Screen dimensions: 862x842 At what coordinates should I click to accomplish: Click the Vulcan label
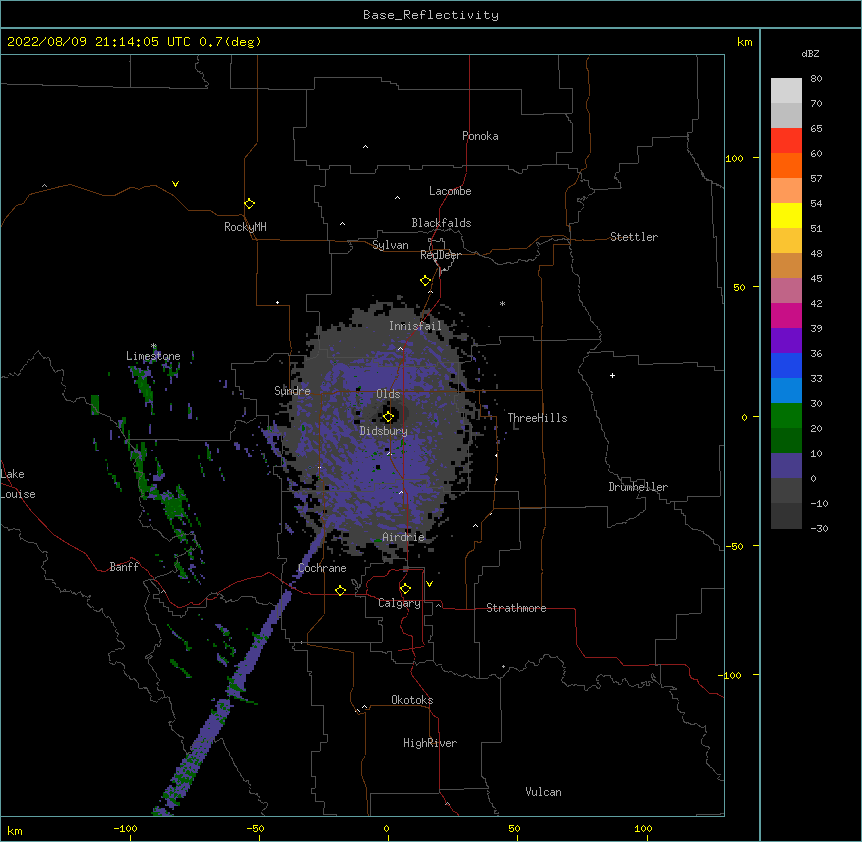(543, 792)
